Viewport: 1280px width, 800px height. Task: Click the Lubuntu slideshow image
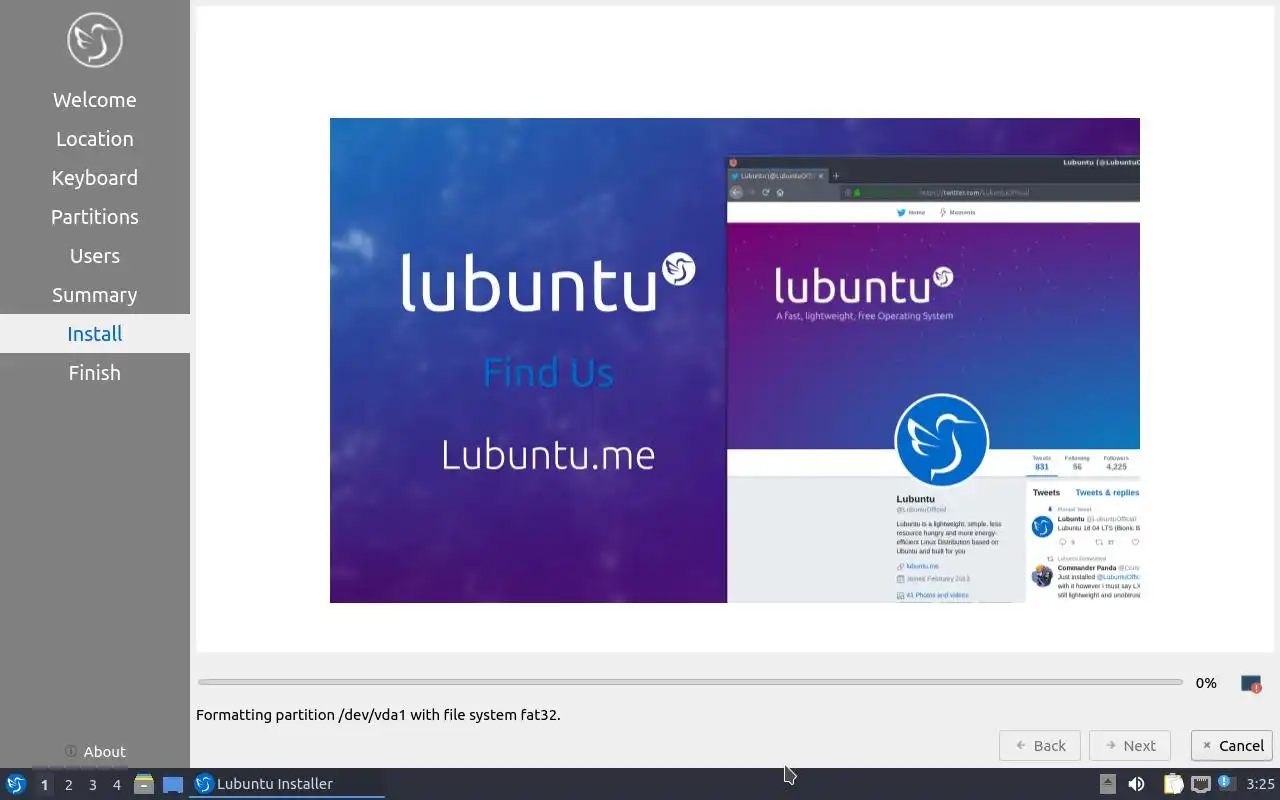point(735,360)
